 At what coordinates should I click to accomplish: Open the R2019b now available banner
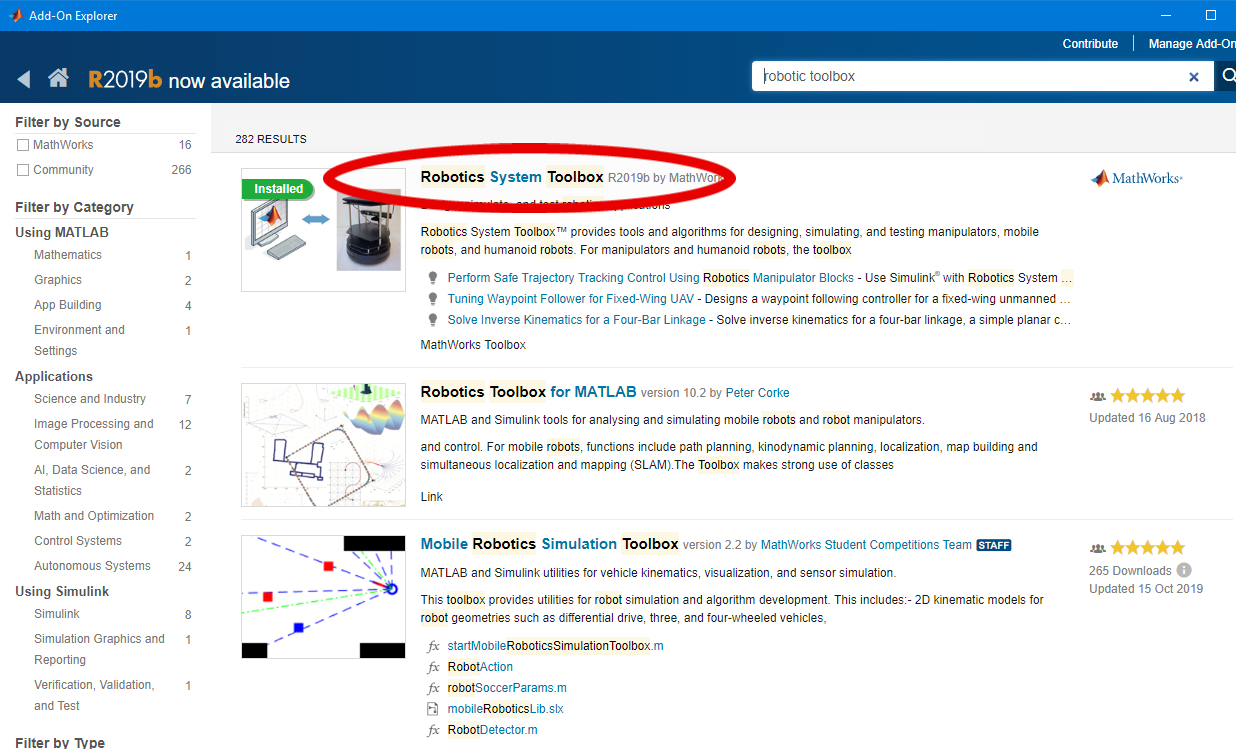click(189, 80)
